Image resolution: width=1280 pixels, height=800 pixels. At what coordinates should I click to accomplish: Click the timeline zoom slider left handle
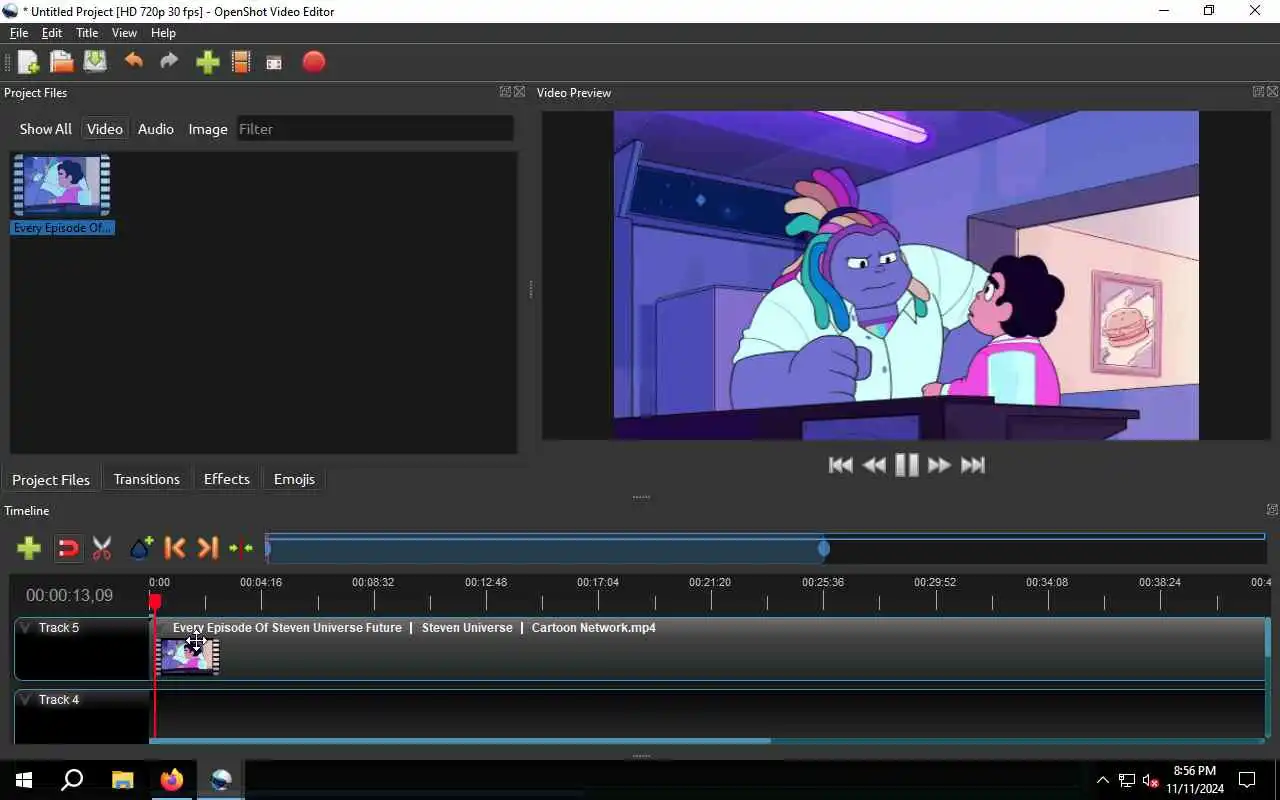(268, 548)
